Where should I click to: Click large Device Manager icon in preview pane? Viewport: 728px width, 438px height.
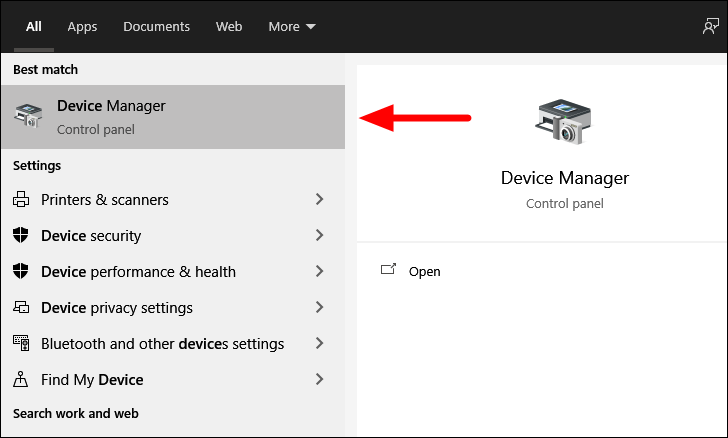pos(564,122)
